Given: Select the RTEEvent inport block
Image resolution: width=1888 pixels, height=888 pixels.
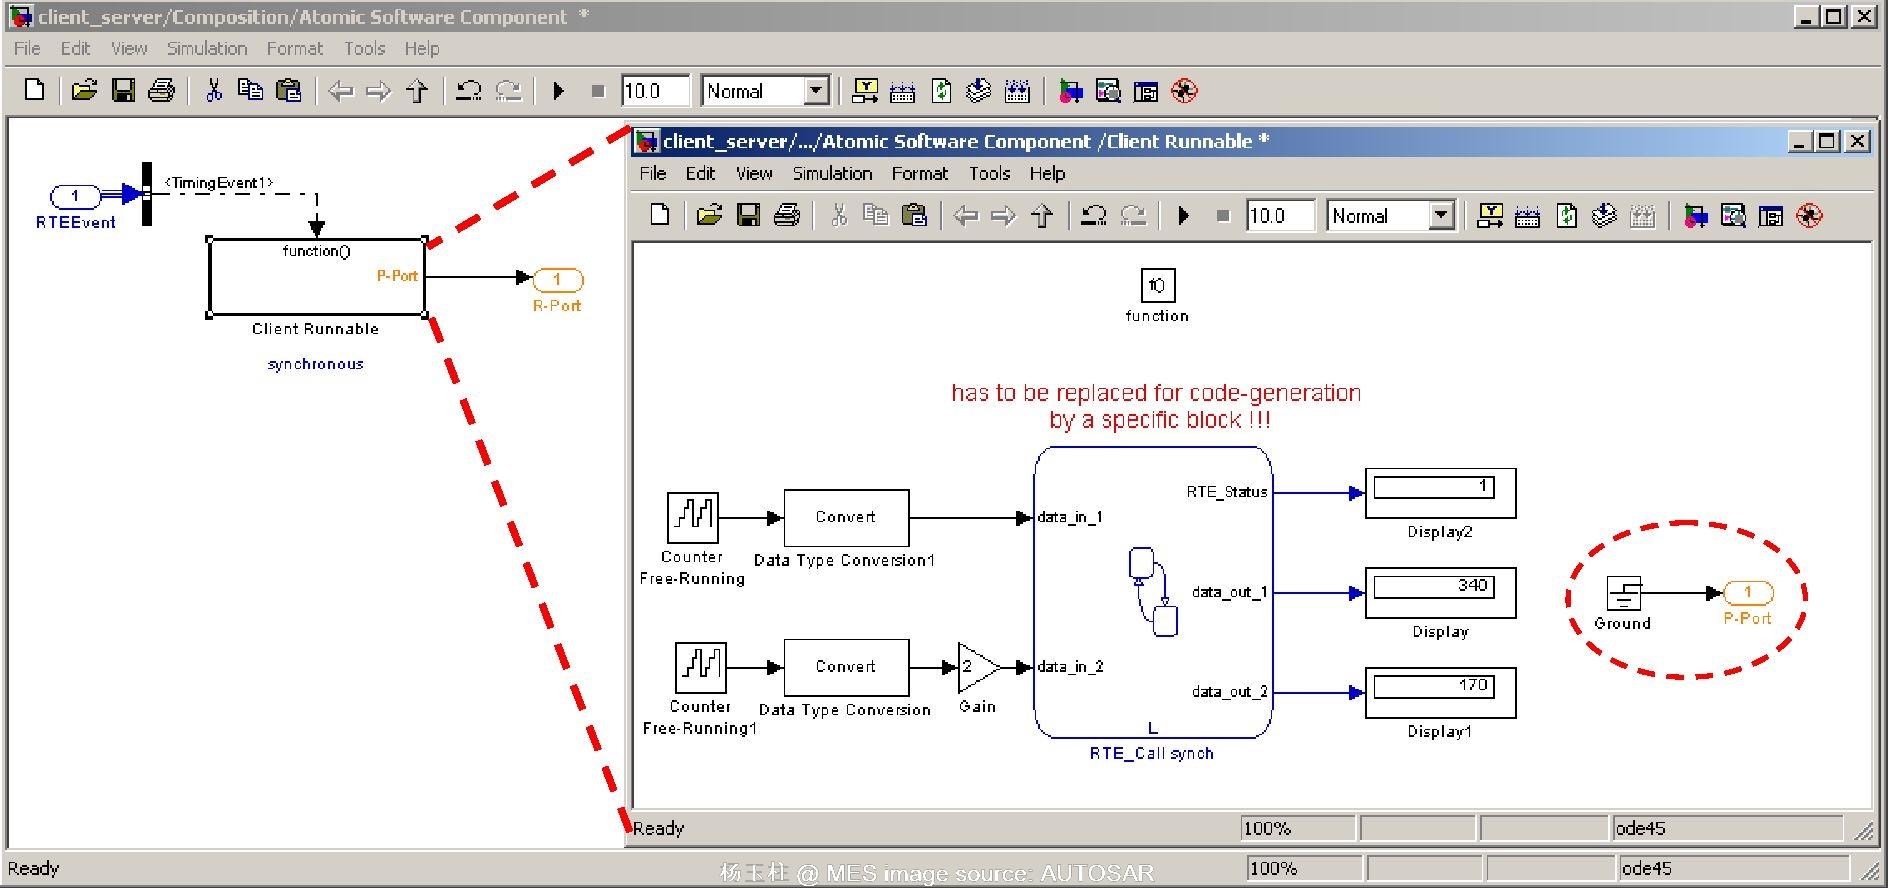Looking at the screenshot, I should pos(75,196).
